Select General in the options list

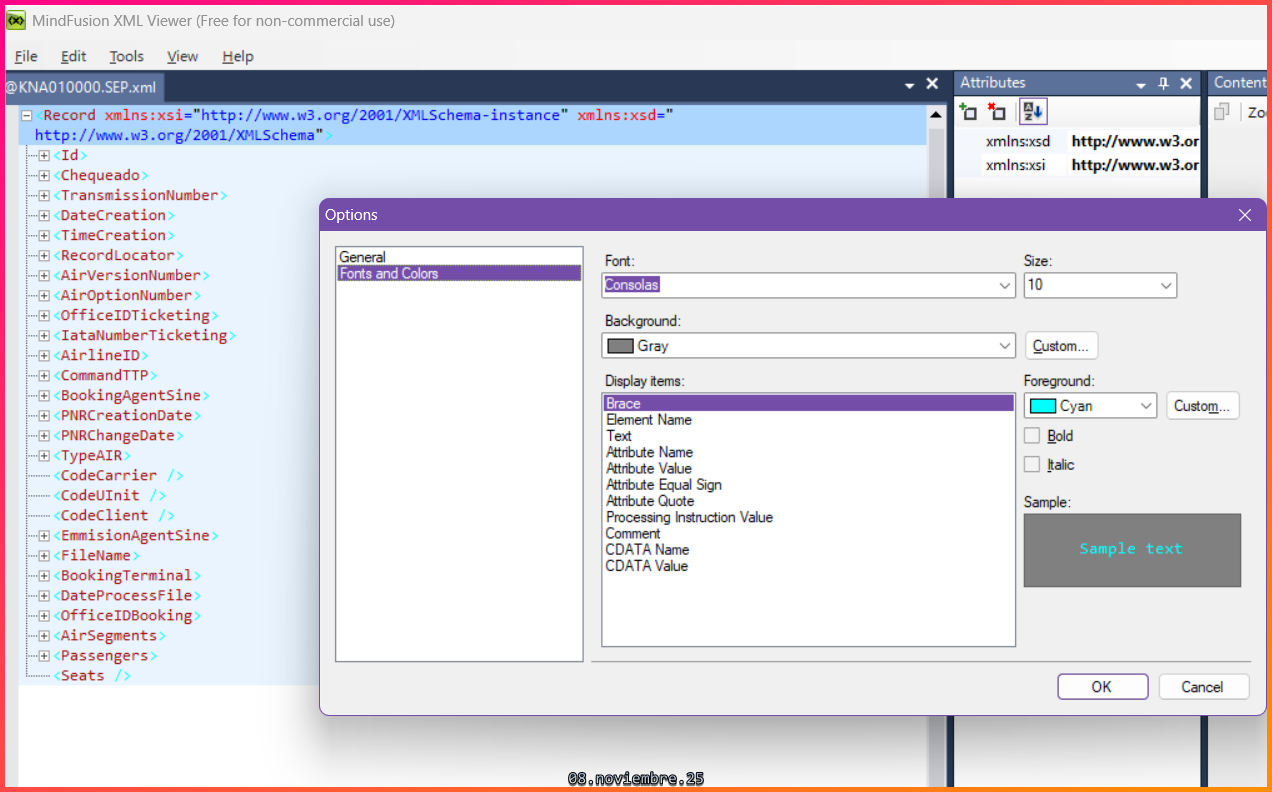click(362, 257)
